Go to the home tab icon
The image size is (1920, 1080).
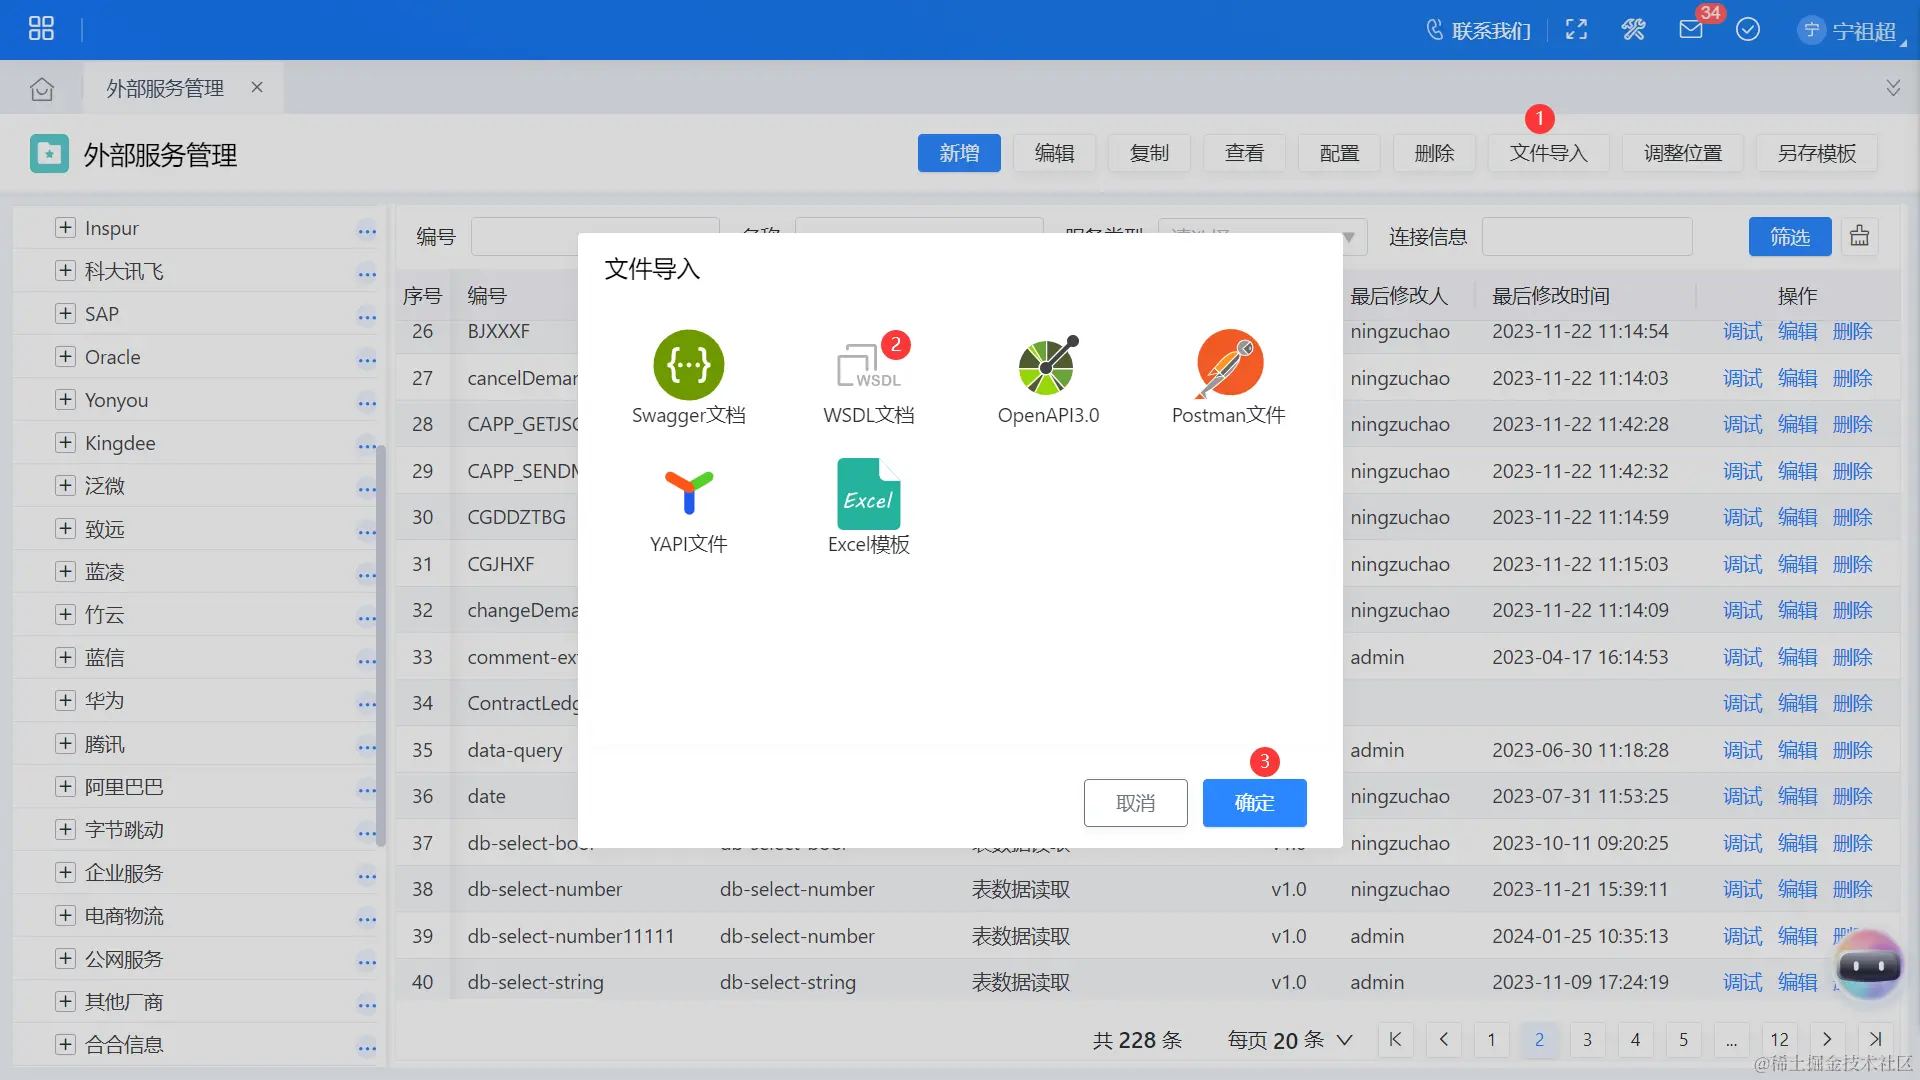pos(42,89)
